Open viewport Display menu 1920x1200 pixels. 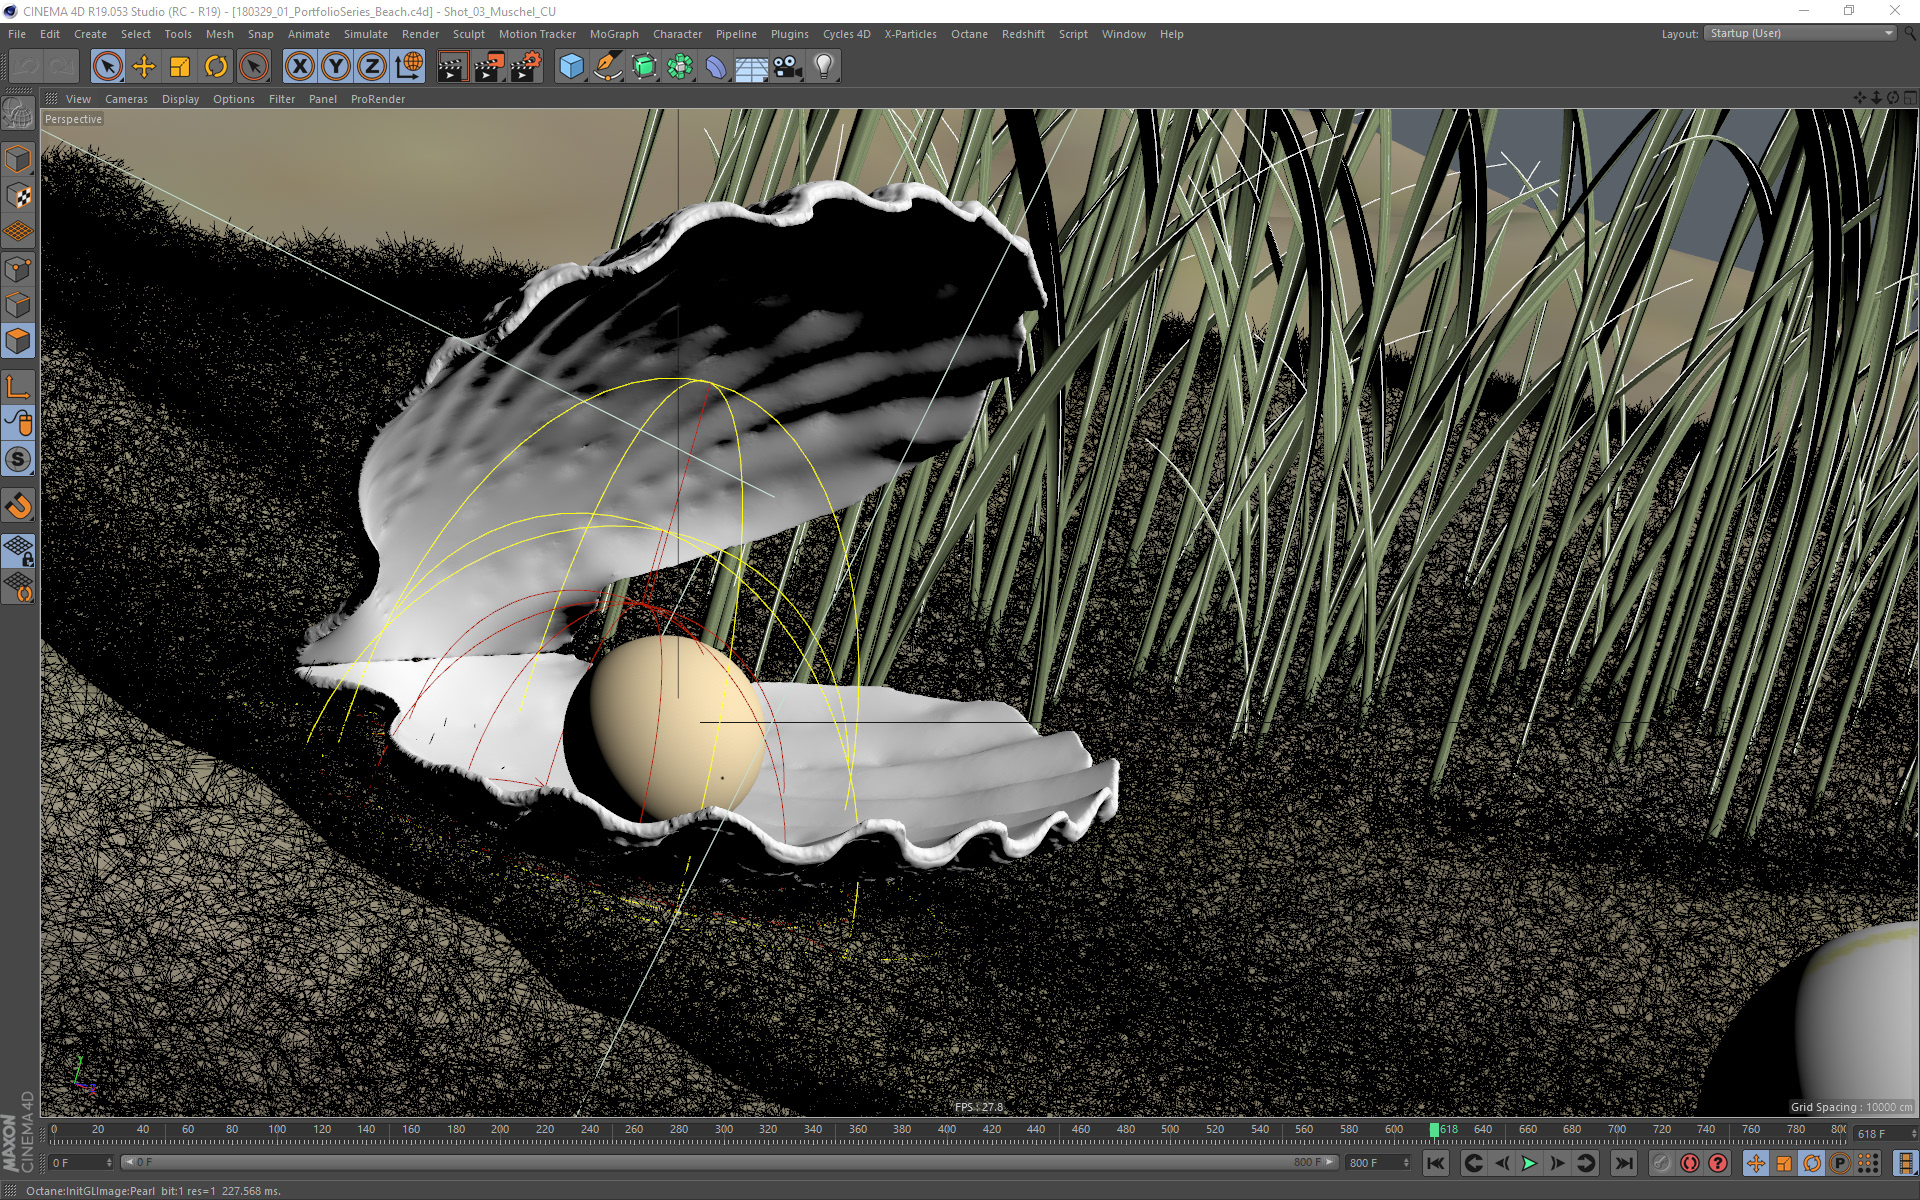180,99
